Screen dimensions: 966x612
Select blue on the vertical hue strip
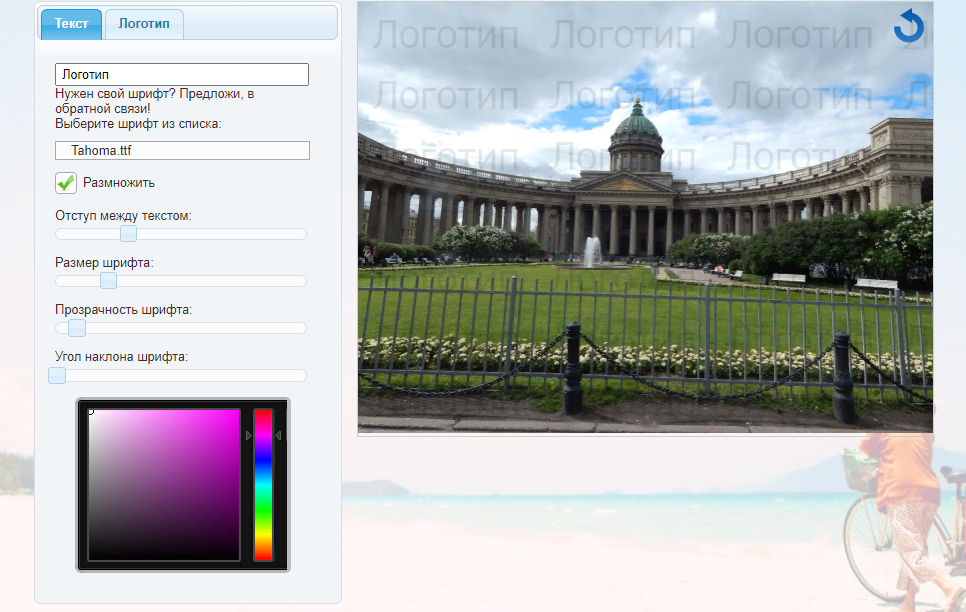click(x=263, y=460)
